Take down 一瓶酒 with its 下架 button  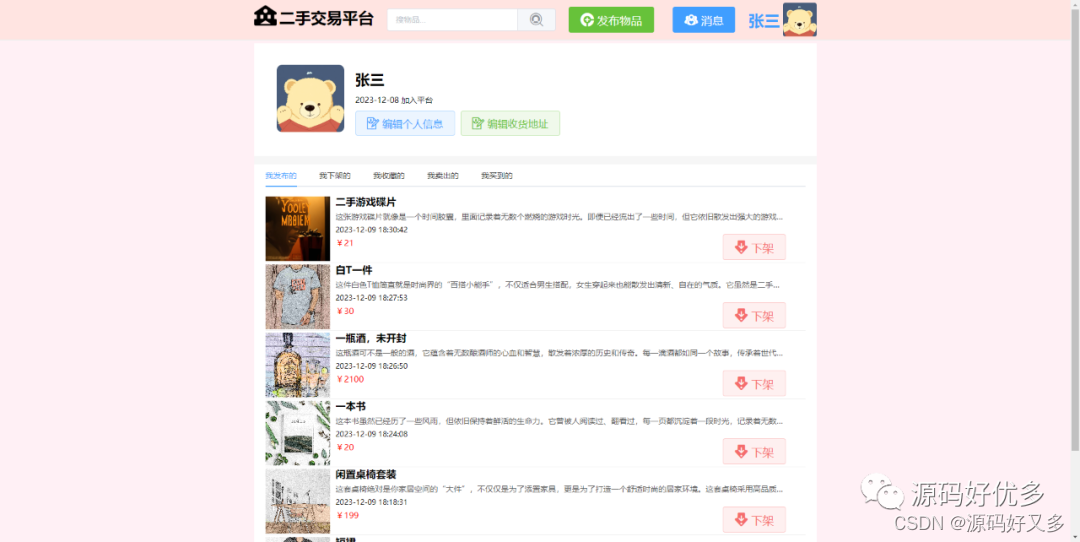[754, 384]
